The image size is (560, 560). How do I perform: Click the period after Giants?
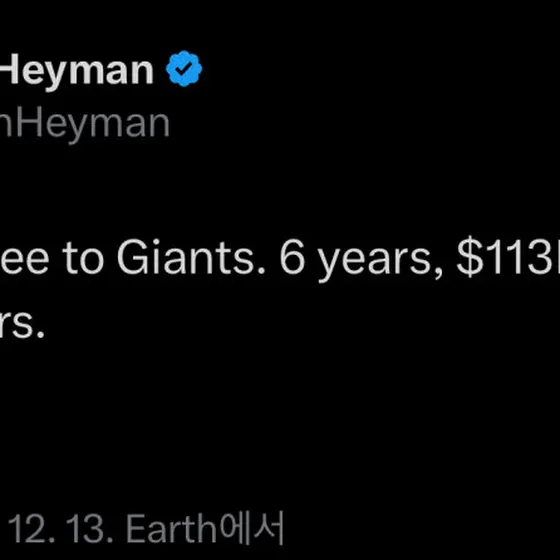click(261, 271)
